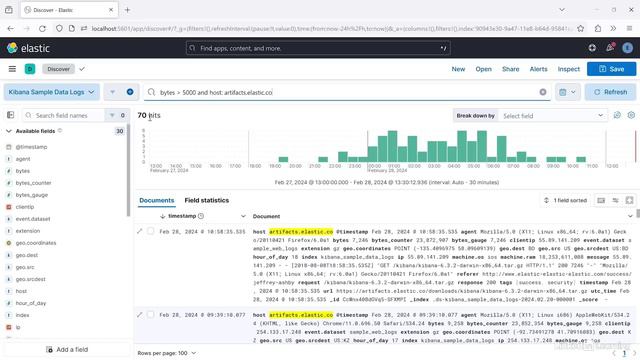Image resolution: width=640 pixels, height=360 pixels.
Task: Open the Break down by field selector
Action: (x=553, y=116)
